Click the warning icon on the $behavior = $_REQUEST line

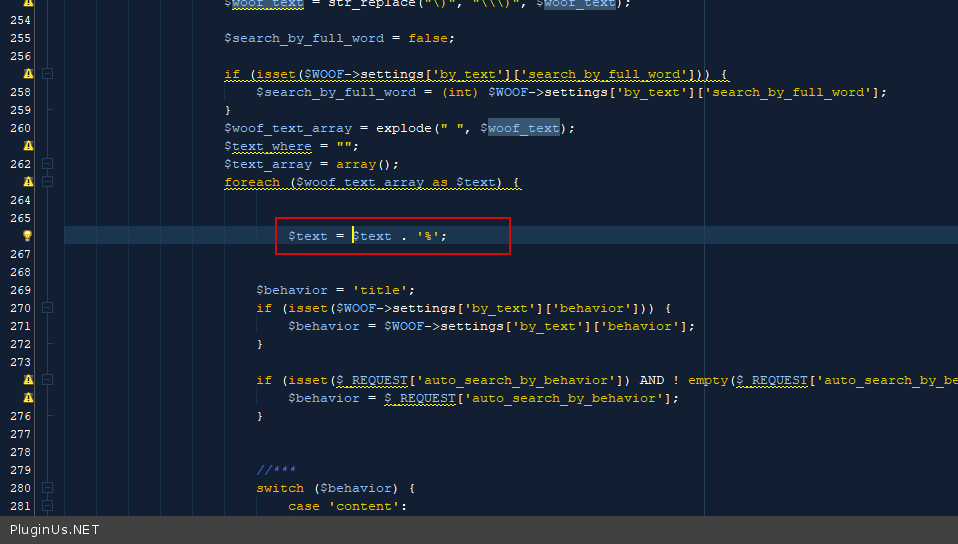click(x=28, y=398)
